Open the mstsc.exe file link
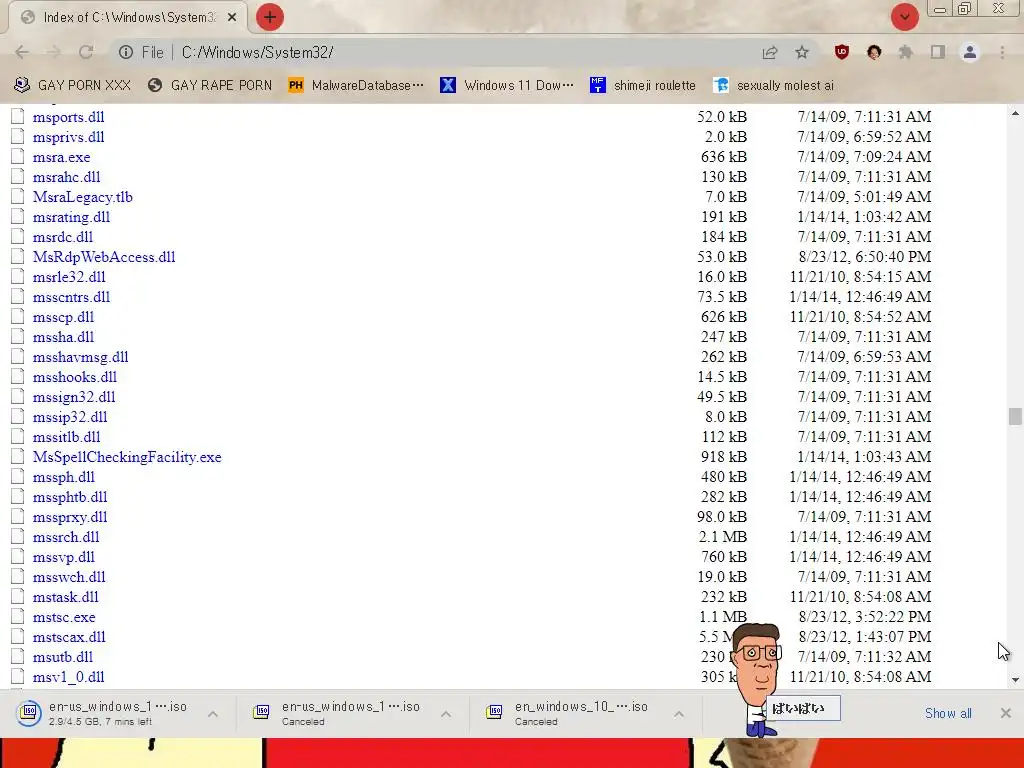 click(64, 616)
